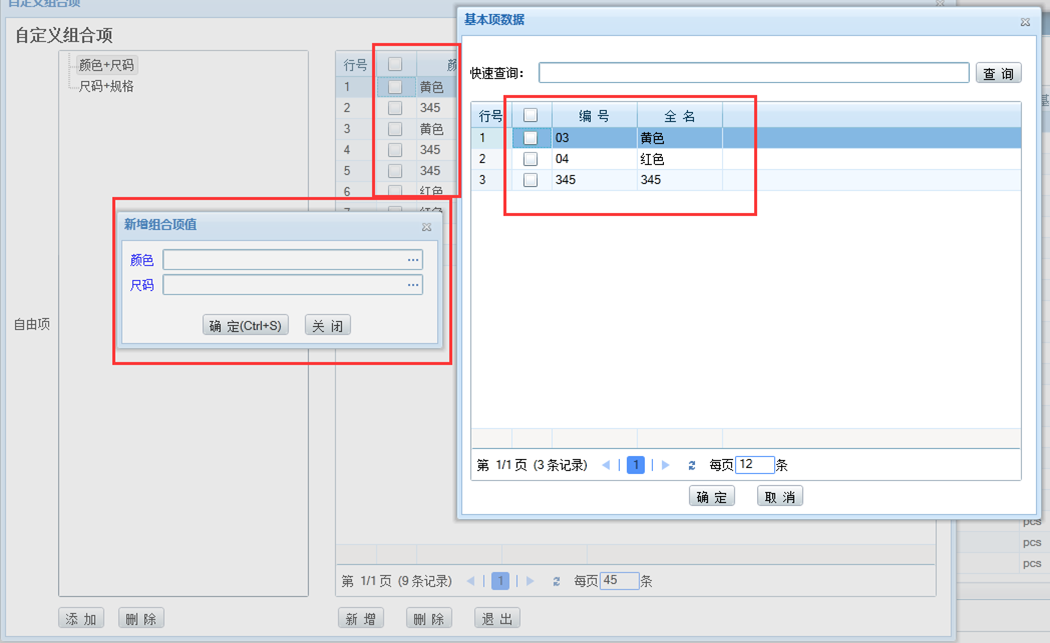
Task: Click previous page arrow on bottom pagination bar
Action: pos(470,580)
